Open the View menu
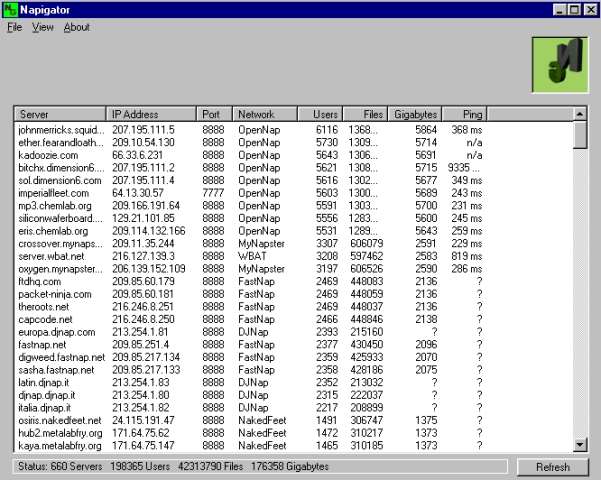601x480 pixels. coord(43,27)
